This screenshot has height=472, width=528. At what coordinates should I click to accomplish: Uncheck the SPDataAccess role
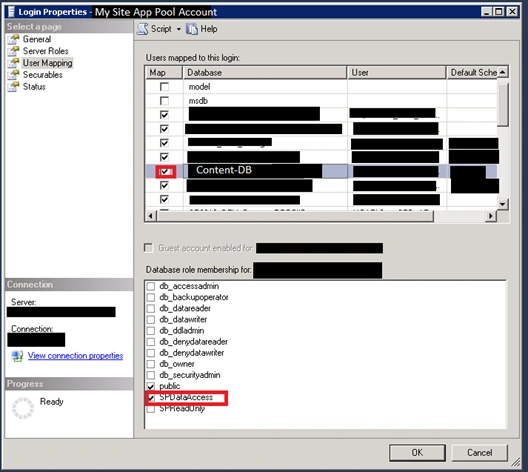click(x=151, y=398)
